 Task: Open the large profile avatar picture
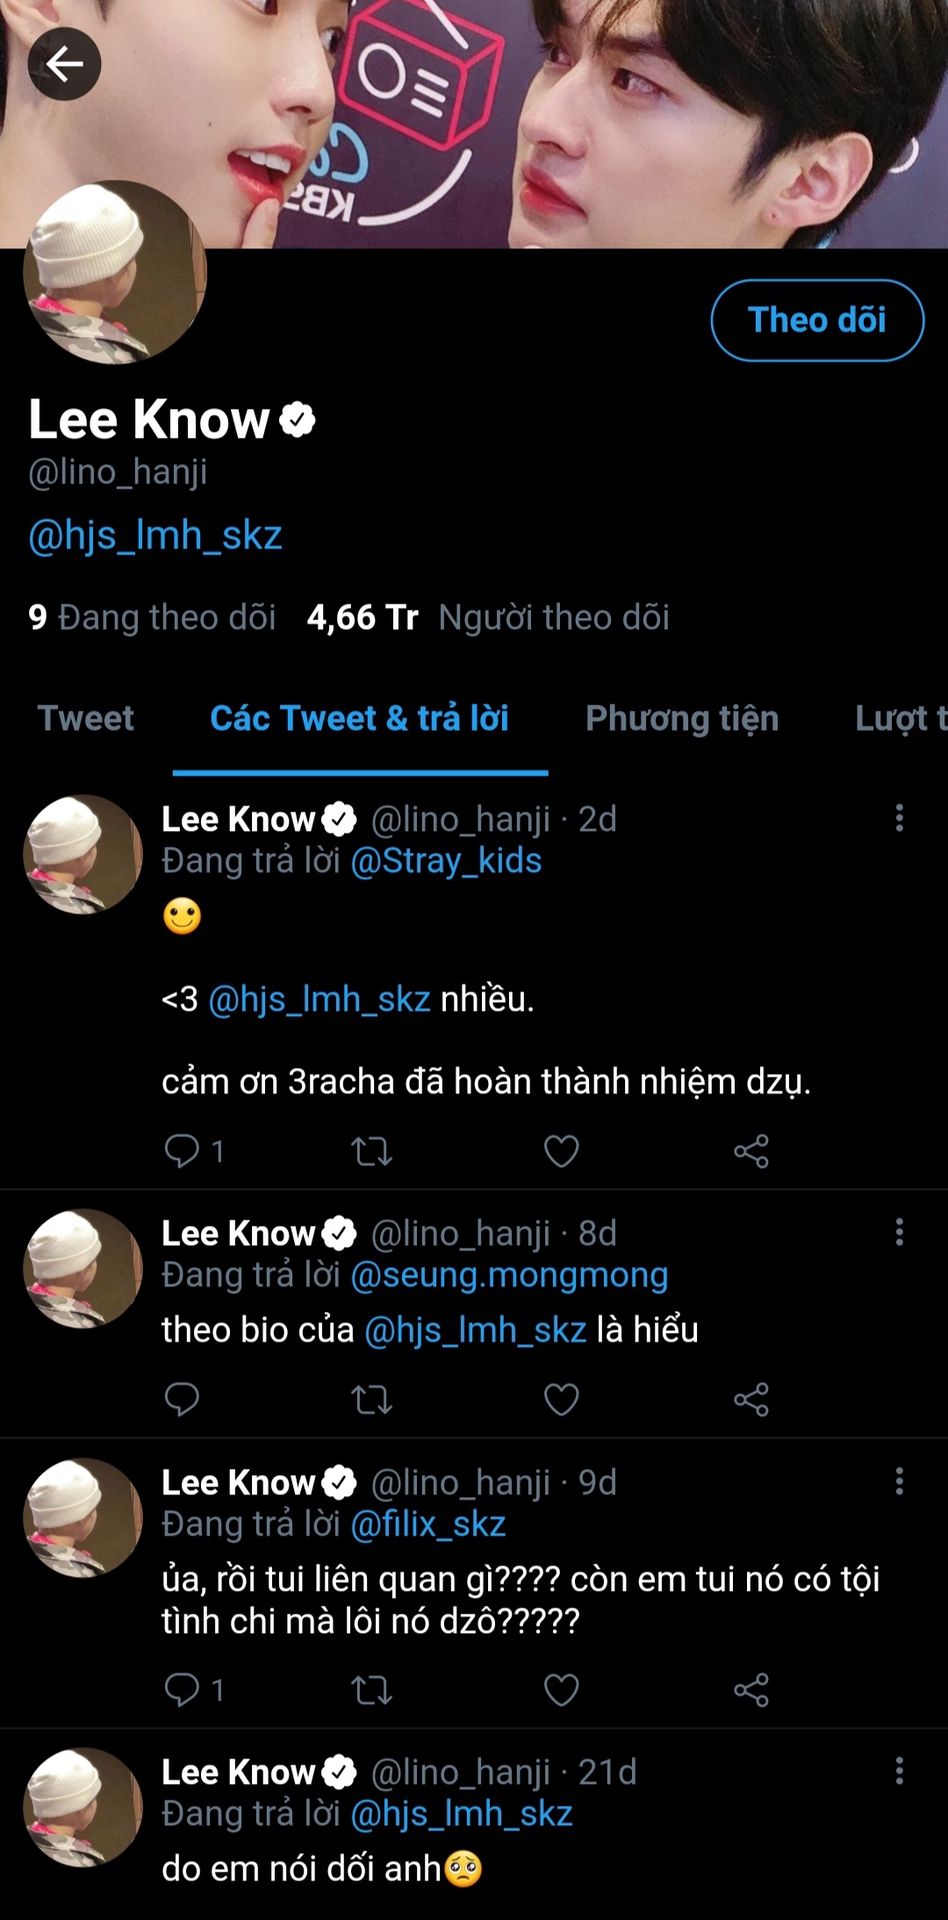115,272
